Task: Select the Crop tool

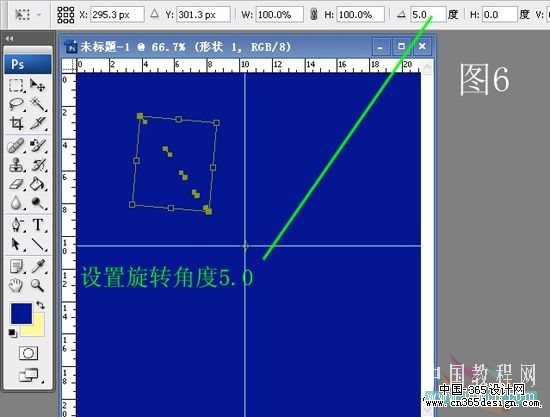Action: (16, 123)
